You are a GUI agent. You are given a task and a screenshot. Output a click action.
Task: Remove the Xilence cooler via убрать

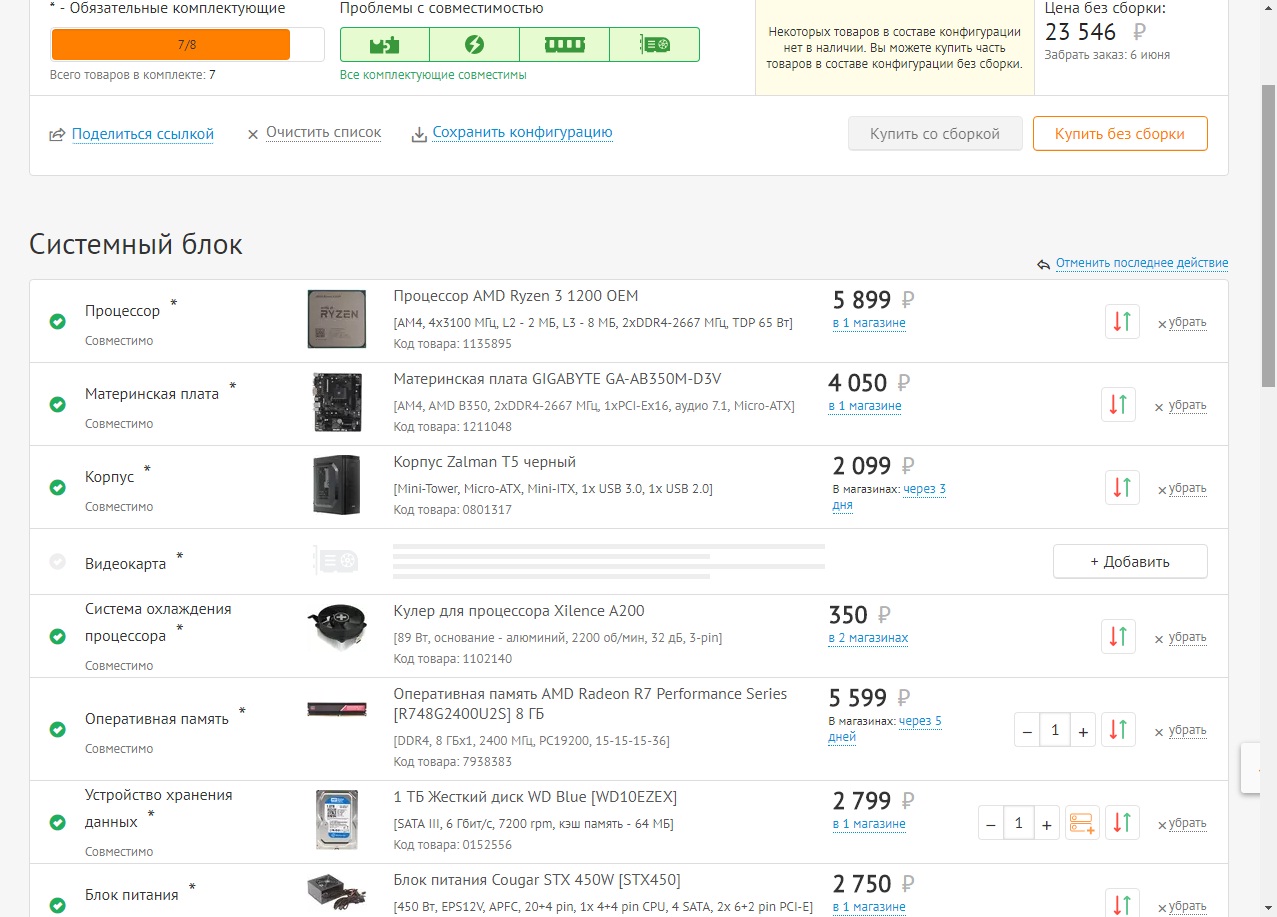coord(1187,637)
